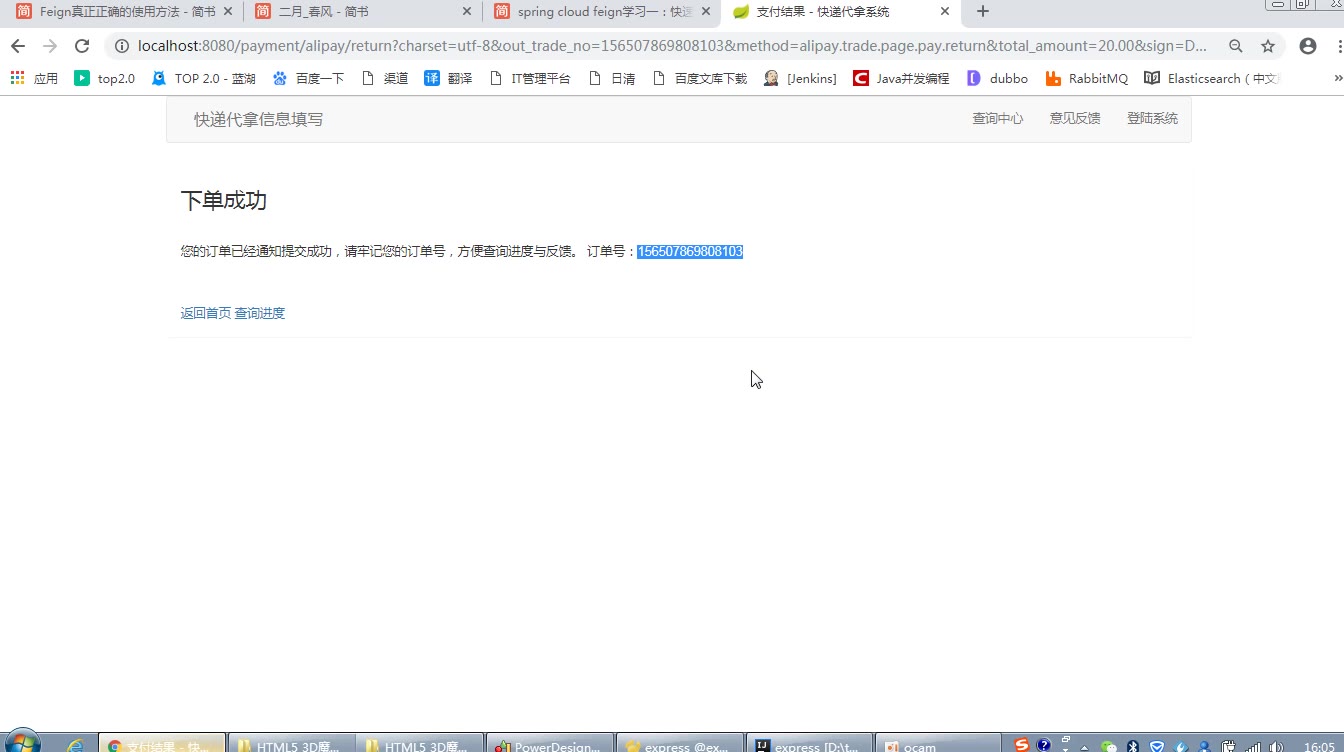
Task: Open 意见反馈 in the navbar
Action: coord(1074,118)
